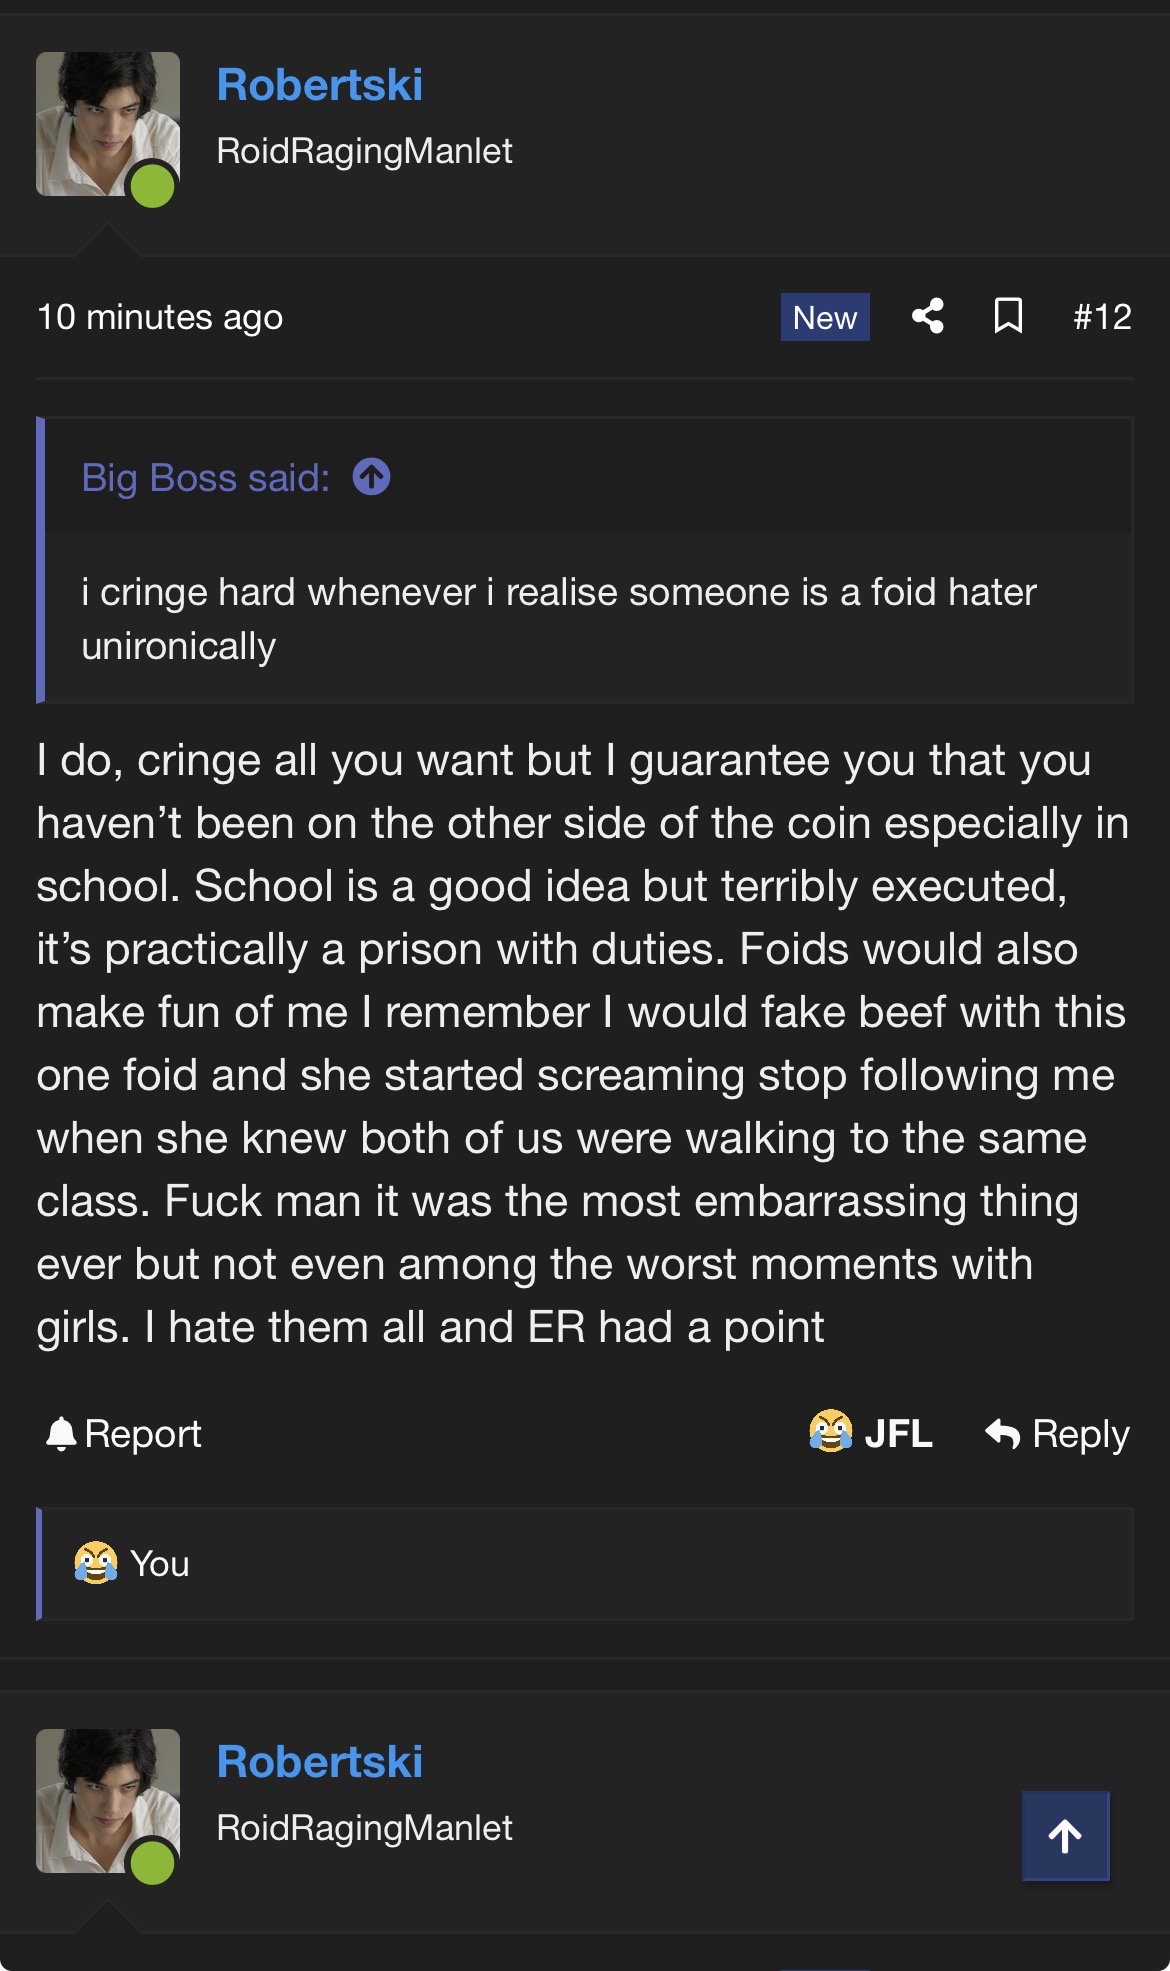Open the #12 post permalink
The height and width of the screenshot is (1971, 1170).
point(1102,317)
